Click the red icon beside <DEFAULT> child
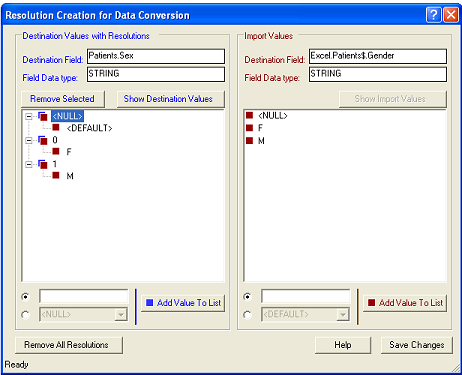 pos(56,128)
